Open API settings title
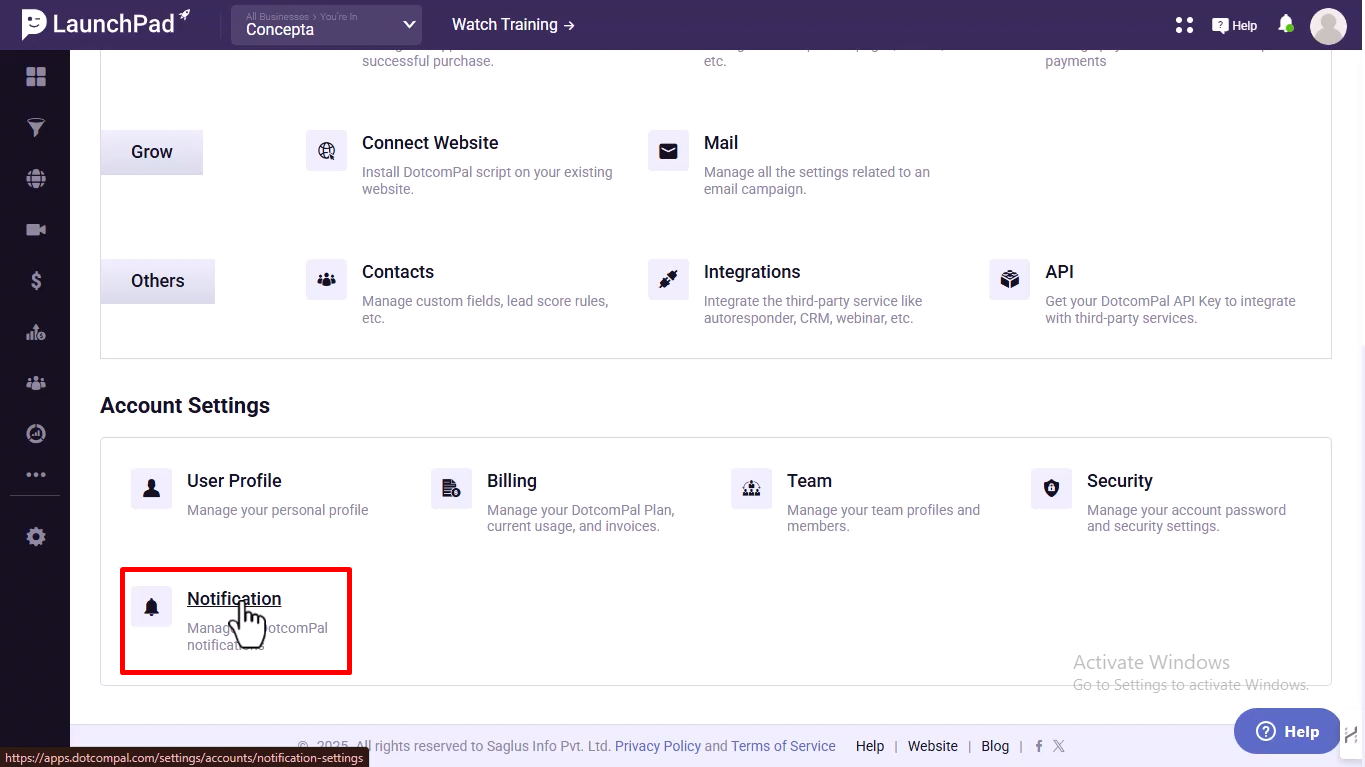 tap(1060, 272)
